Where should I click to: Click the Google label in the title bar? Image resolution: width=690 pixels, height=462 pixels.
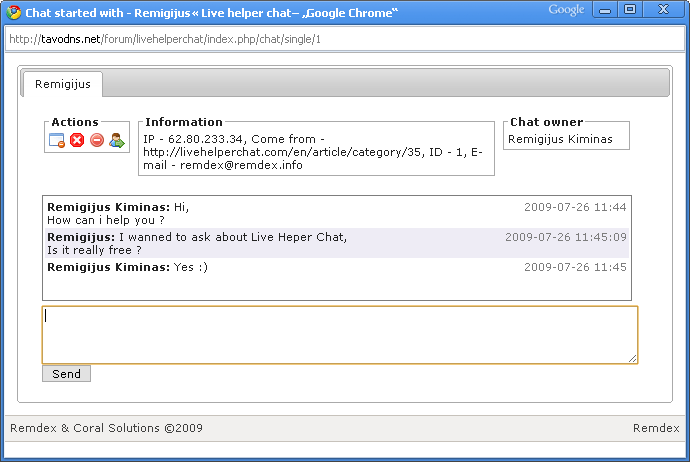[566, 10]
